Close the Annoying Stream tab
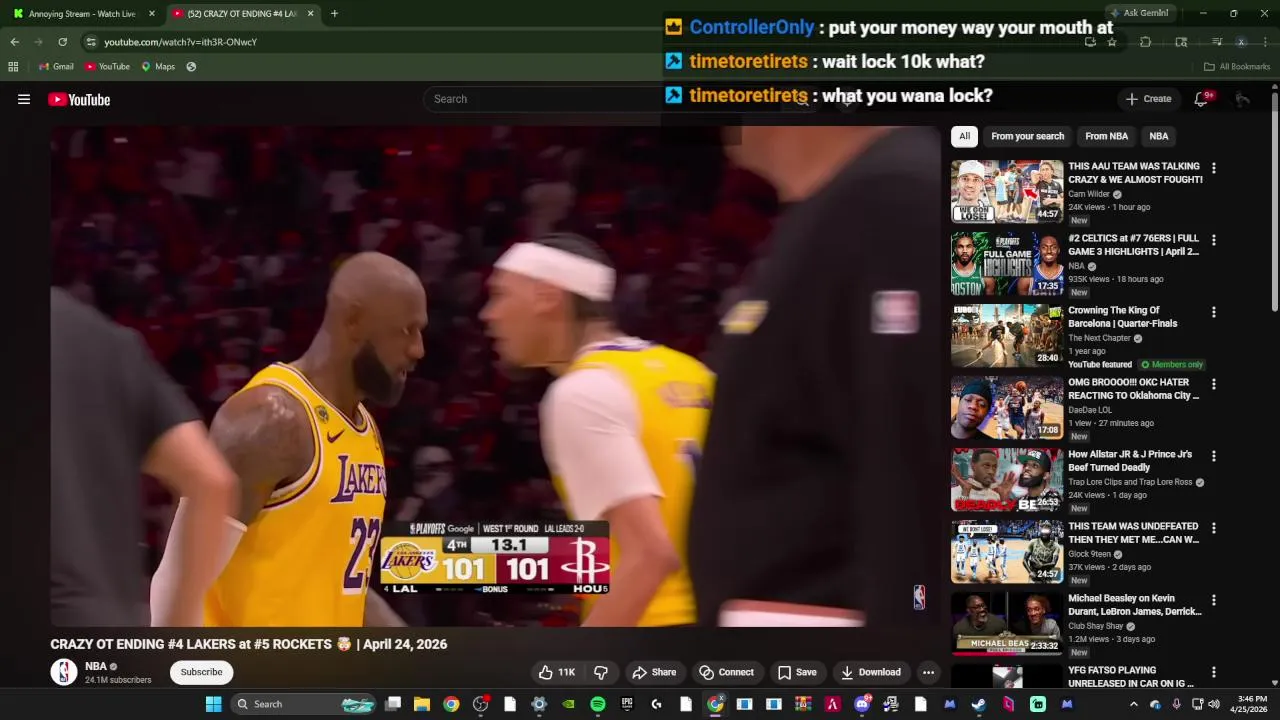This screenshot has height=720, width=1280. pos(152,13)
